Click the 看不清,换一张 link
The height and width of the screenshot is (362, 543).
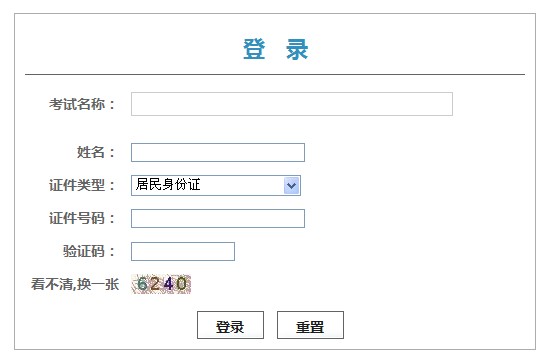75,284
